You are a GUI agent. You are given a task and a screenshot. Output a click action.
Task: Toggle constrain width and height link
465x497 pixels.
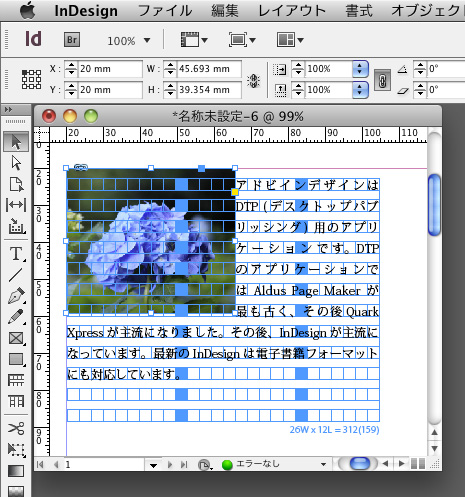253,81
